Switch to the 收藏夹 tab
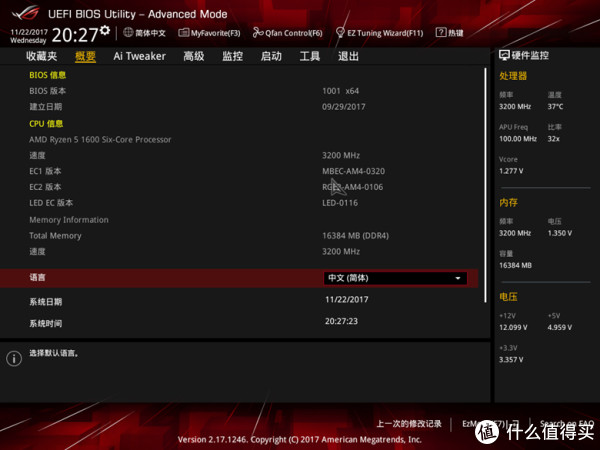This screenshot has width=600, height=450. click(42, 56)
